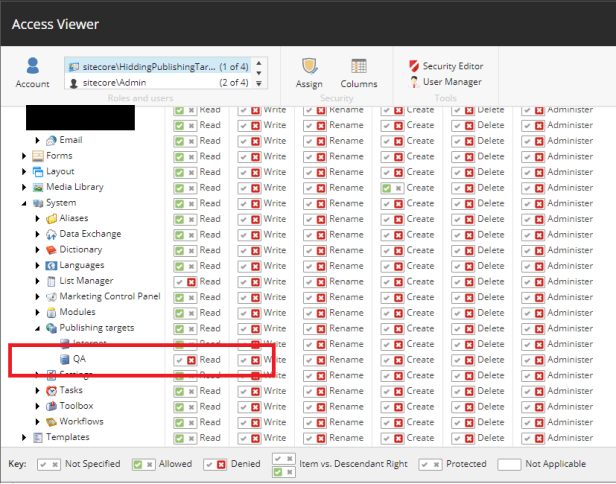Click the Dictionary tree item
The image size is (616, 484).
coord(80,250)
